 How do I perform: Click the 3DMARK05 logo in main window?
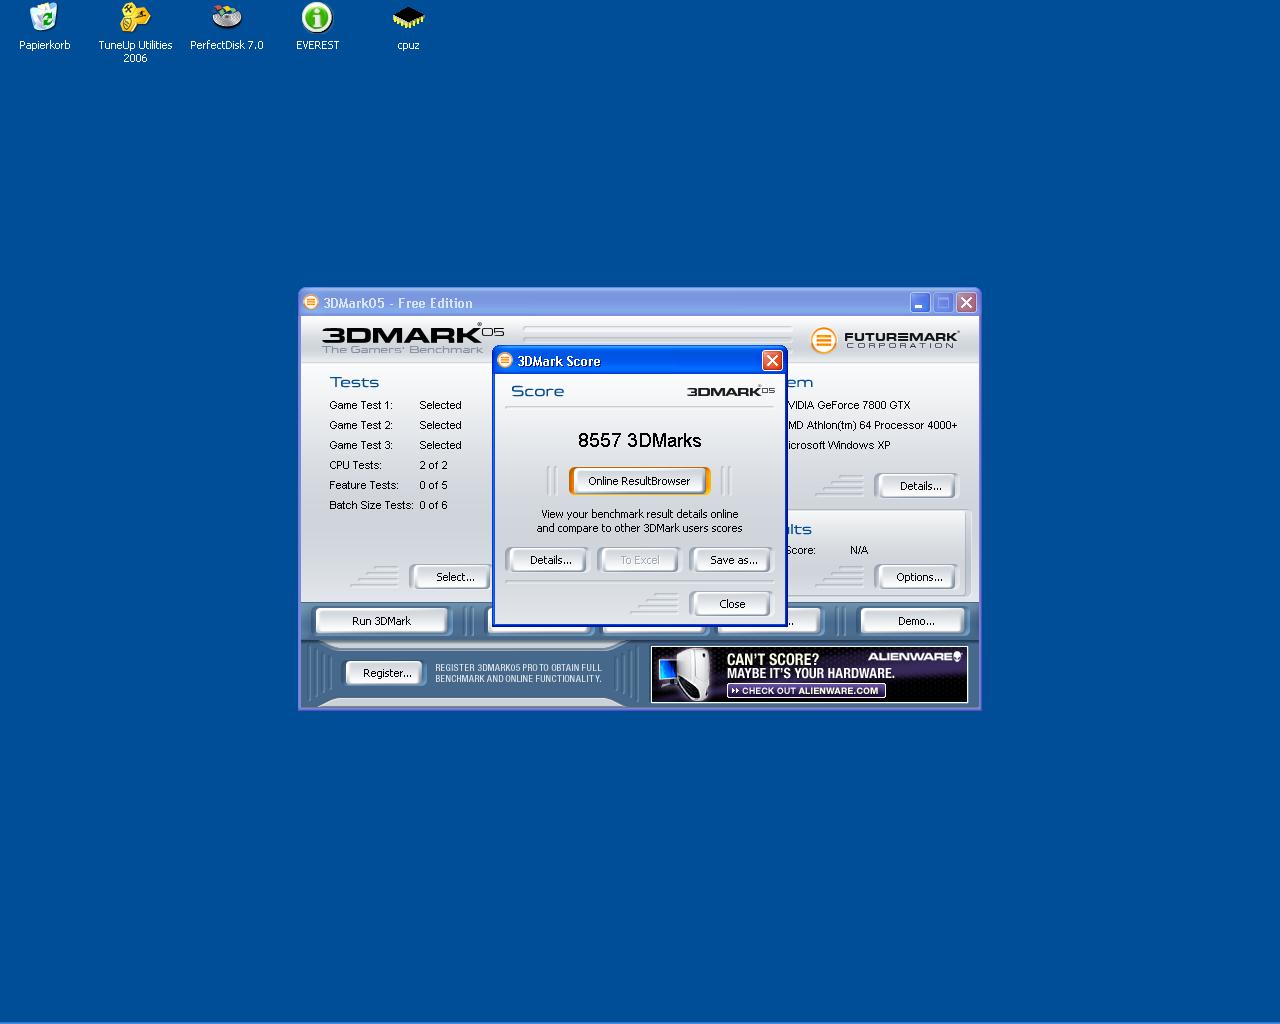tap(413, 339)
